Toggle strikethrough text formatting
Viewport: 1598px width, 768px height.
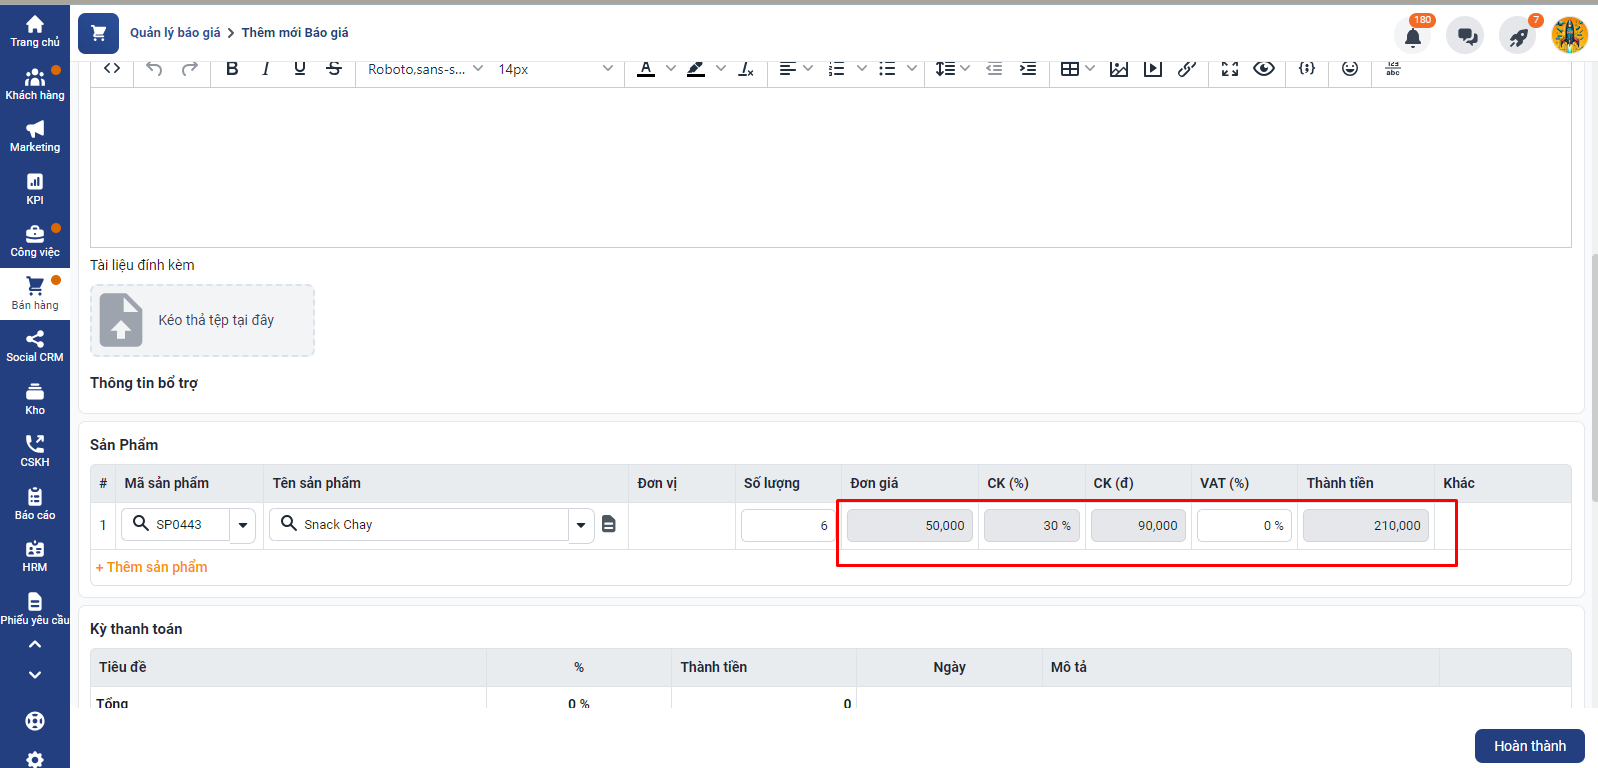pos(334,69)
